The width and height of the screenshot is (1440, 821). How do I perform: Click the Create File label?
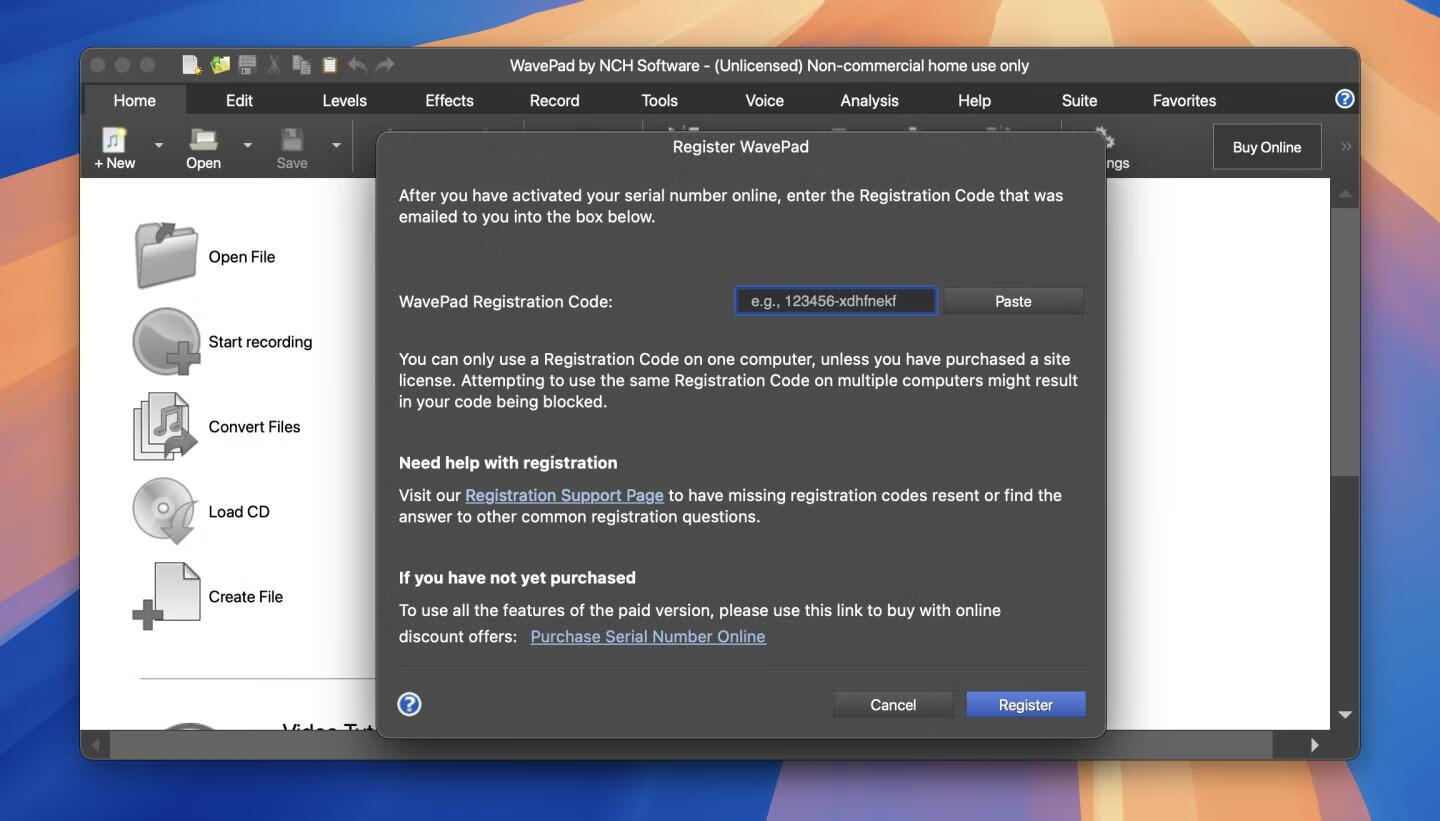(246, 597)
